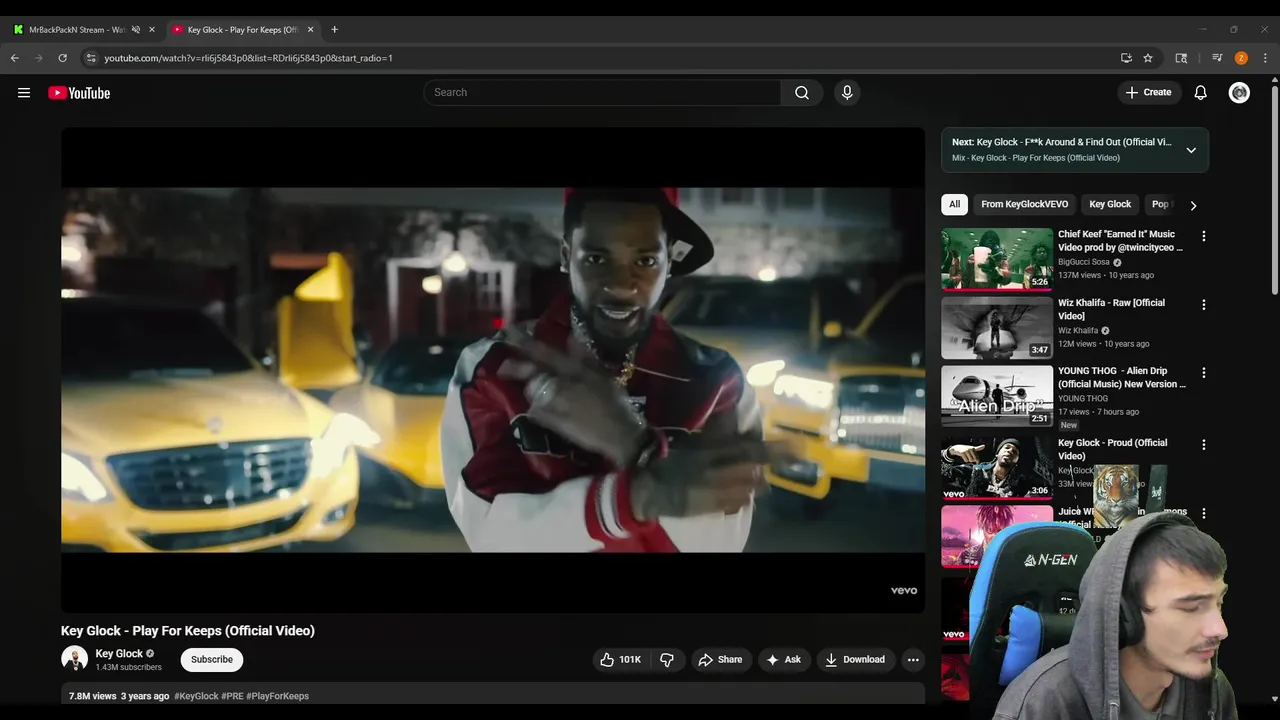This screenshot has width=1280, height=720.
Task: Click the #PRE hashtag
Action: tap(233, 696)
